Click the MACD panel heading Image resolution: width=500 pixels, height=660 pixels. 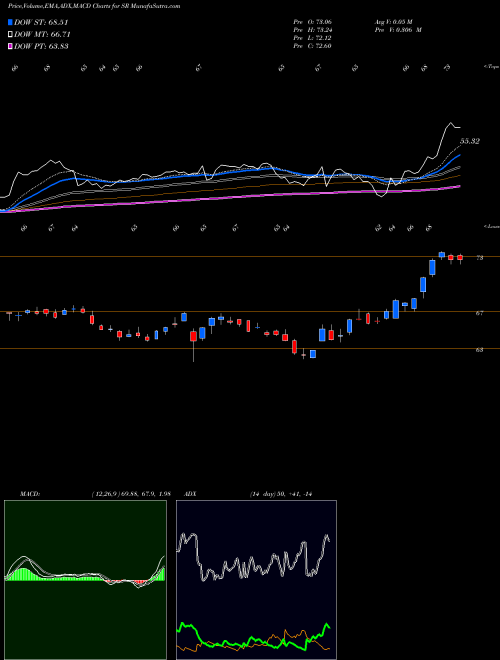pyautogui.click(x=29, y=494)
